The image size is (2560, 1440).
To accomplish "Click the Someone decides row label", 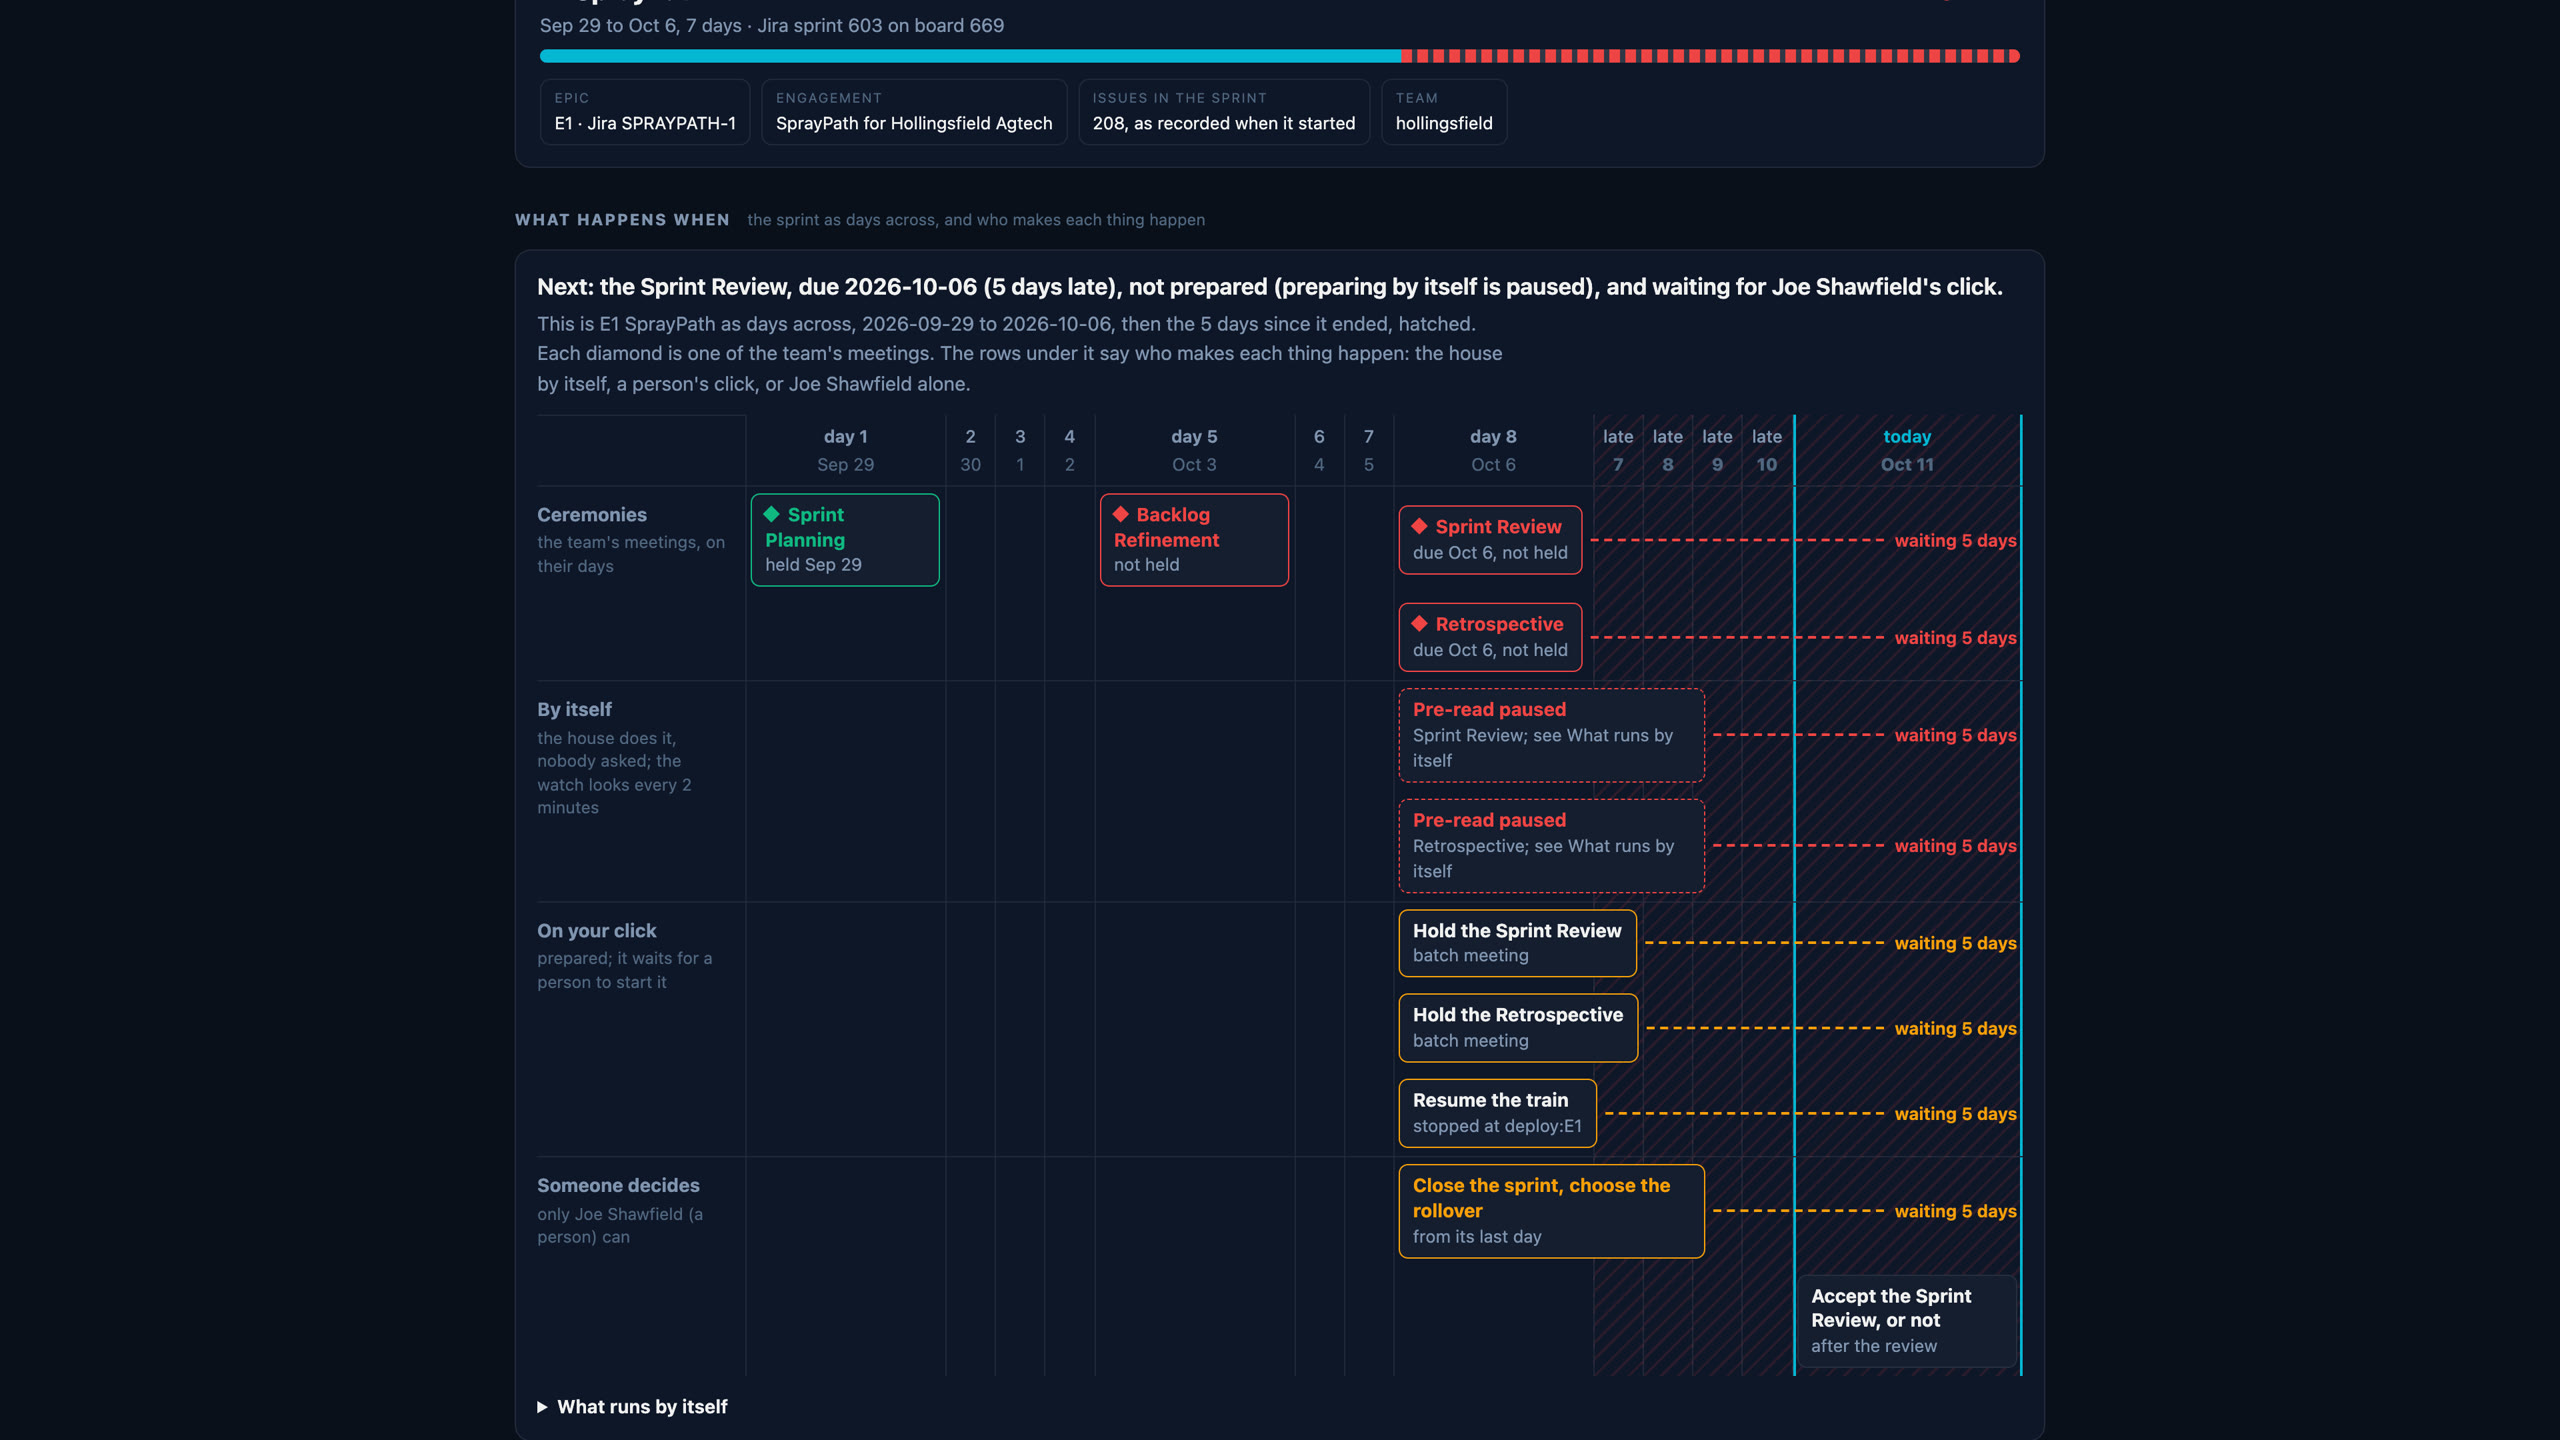I will (x=618, y=1185).
